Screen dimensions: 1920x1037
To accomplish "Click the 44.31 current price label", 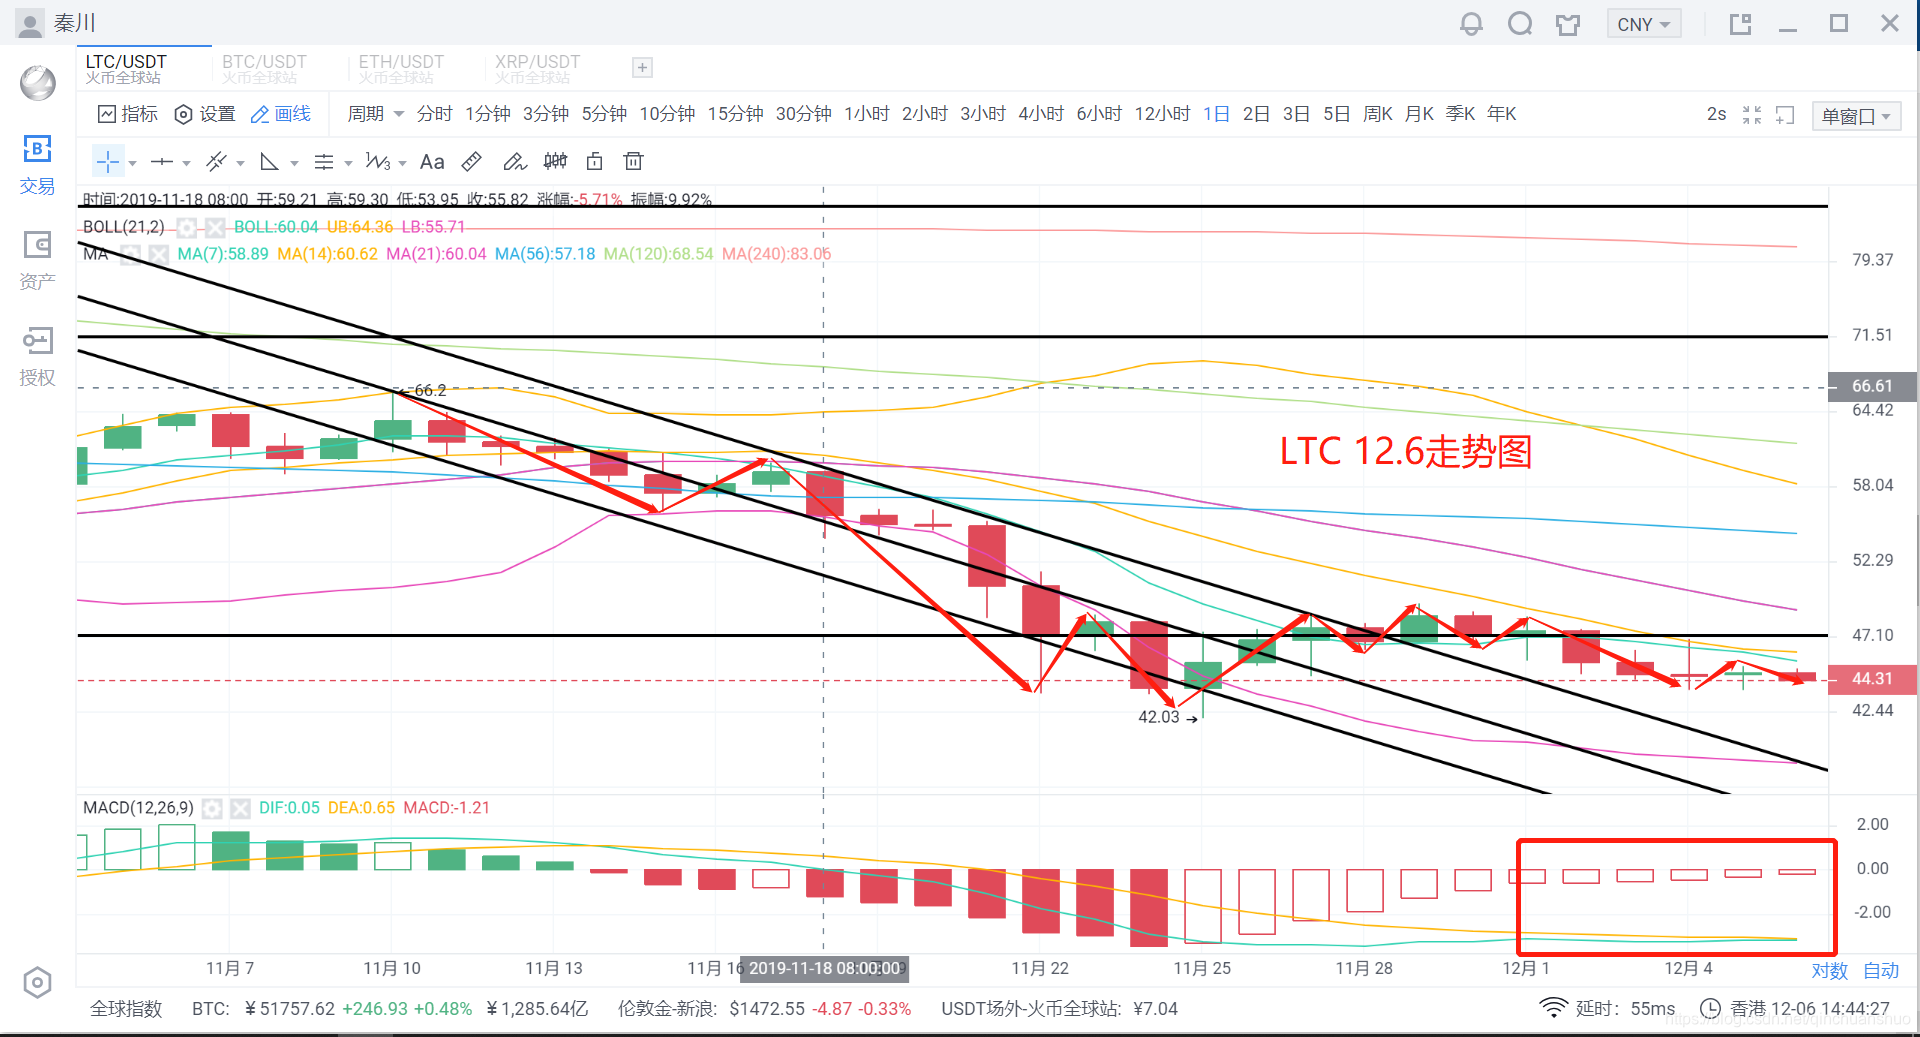I will (1872, 679).
